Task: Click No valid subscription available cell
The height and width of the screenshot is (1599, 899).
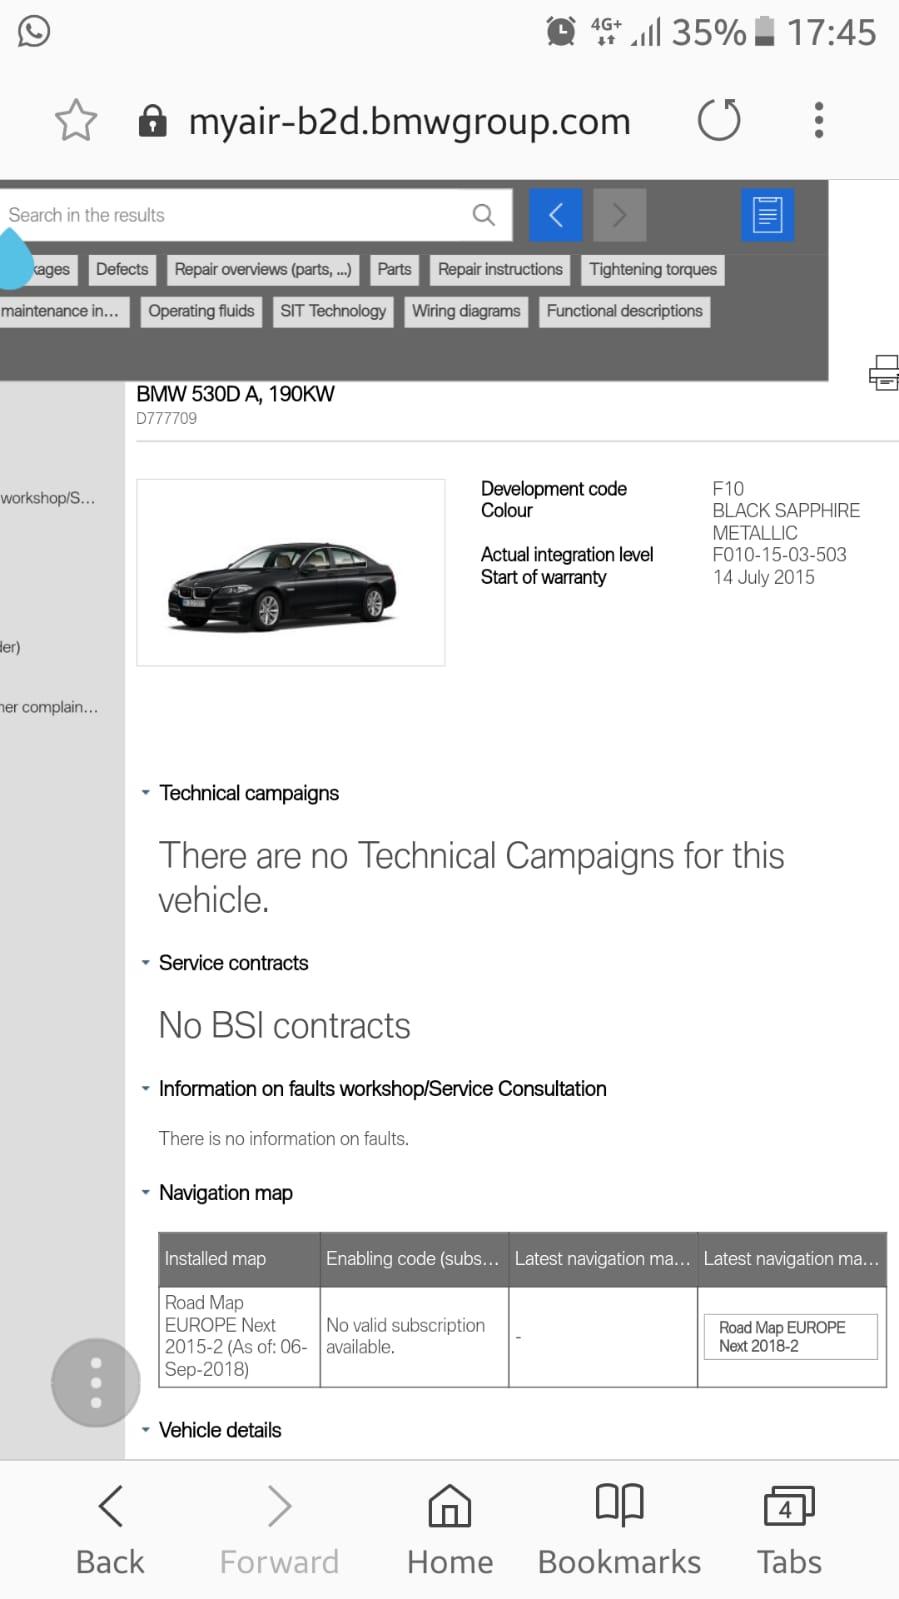Action: coord(414,1337)
